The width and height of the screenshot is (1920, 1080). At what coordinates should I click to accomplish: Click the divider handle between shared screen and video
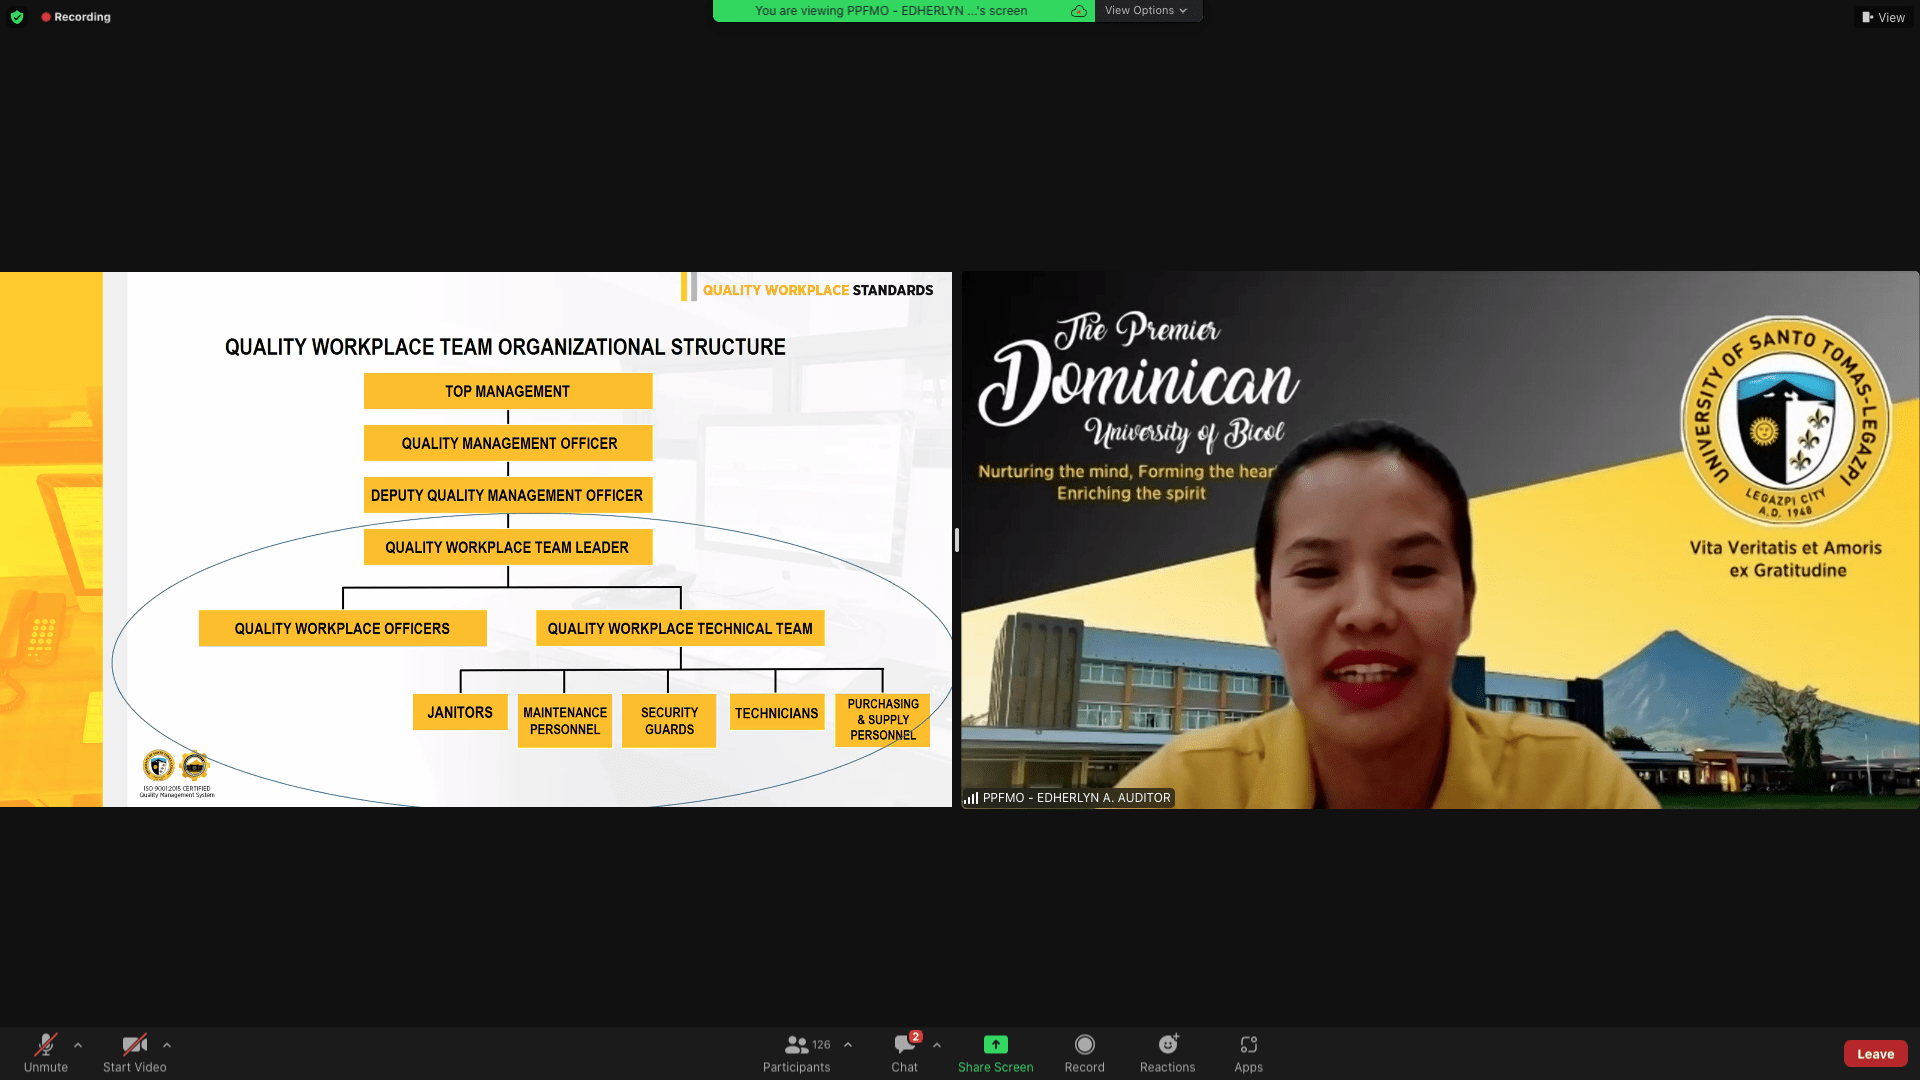957,540
